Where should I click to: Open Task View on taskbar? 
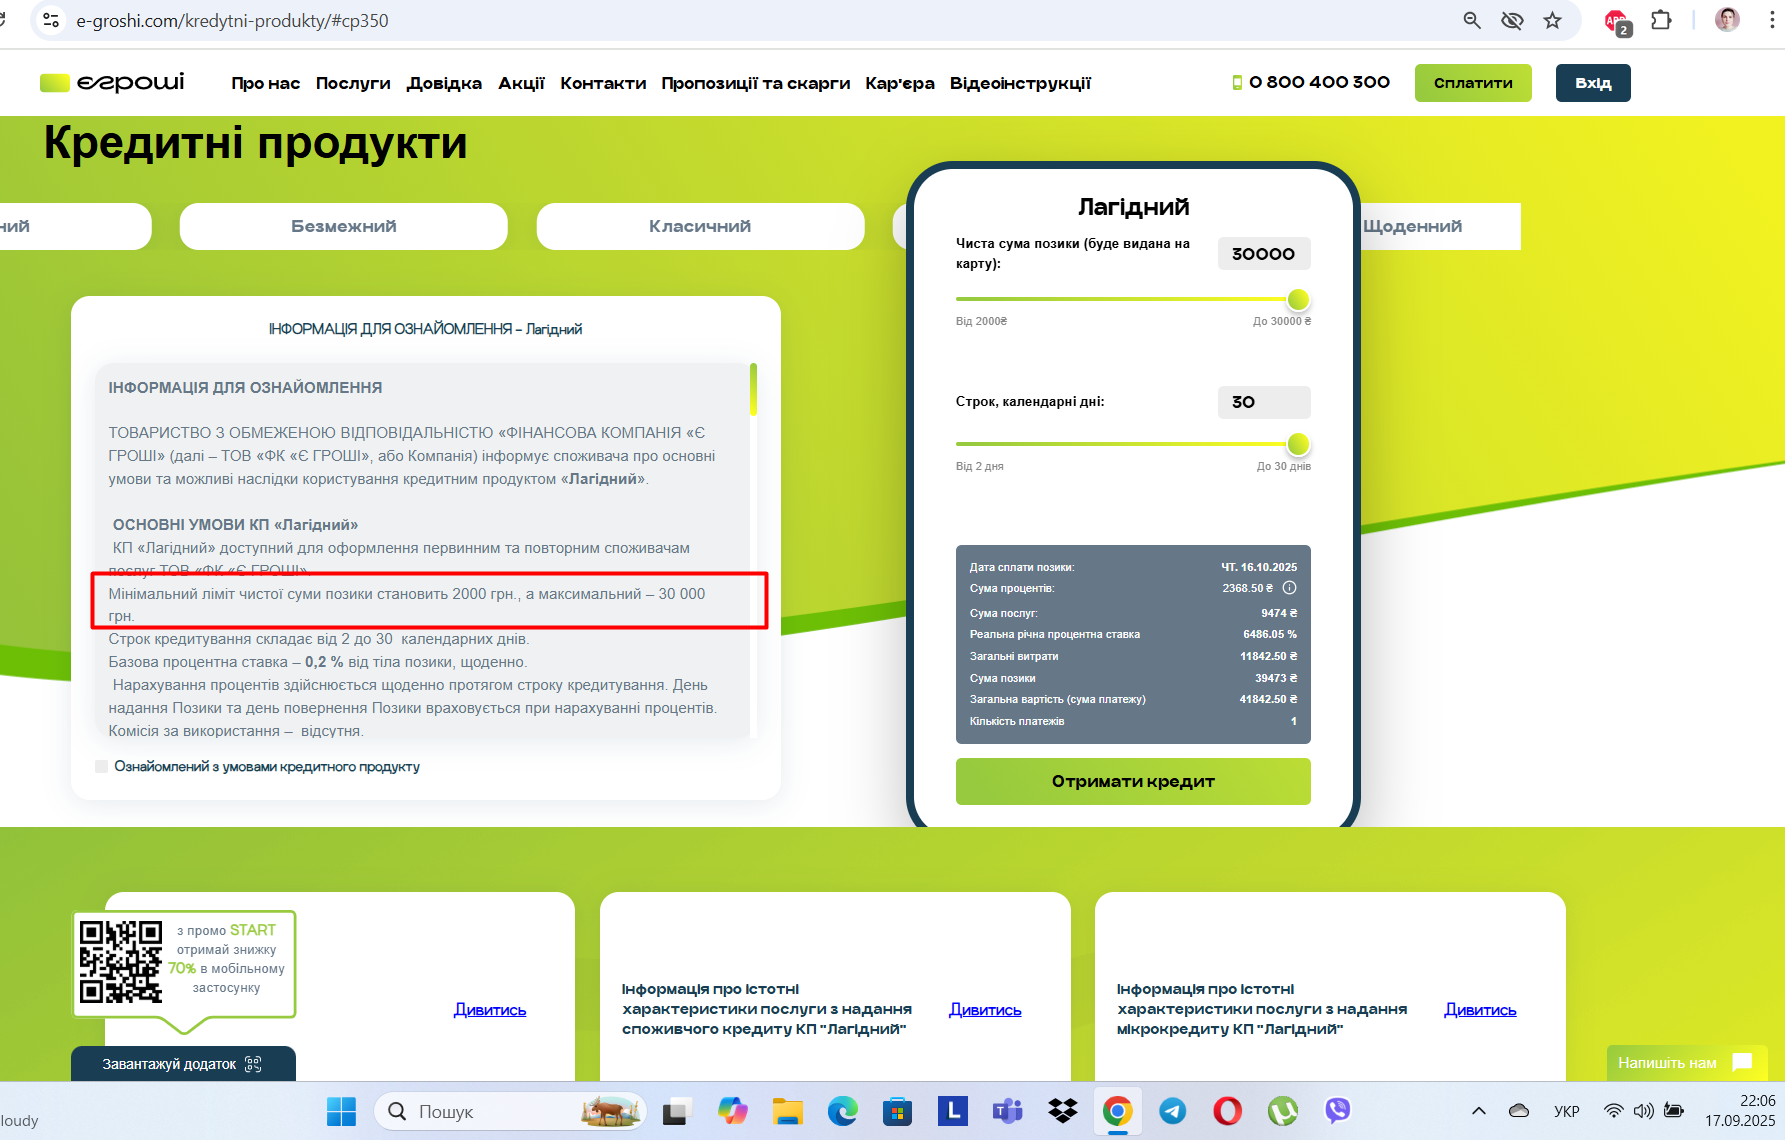pos(678,1111)
